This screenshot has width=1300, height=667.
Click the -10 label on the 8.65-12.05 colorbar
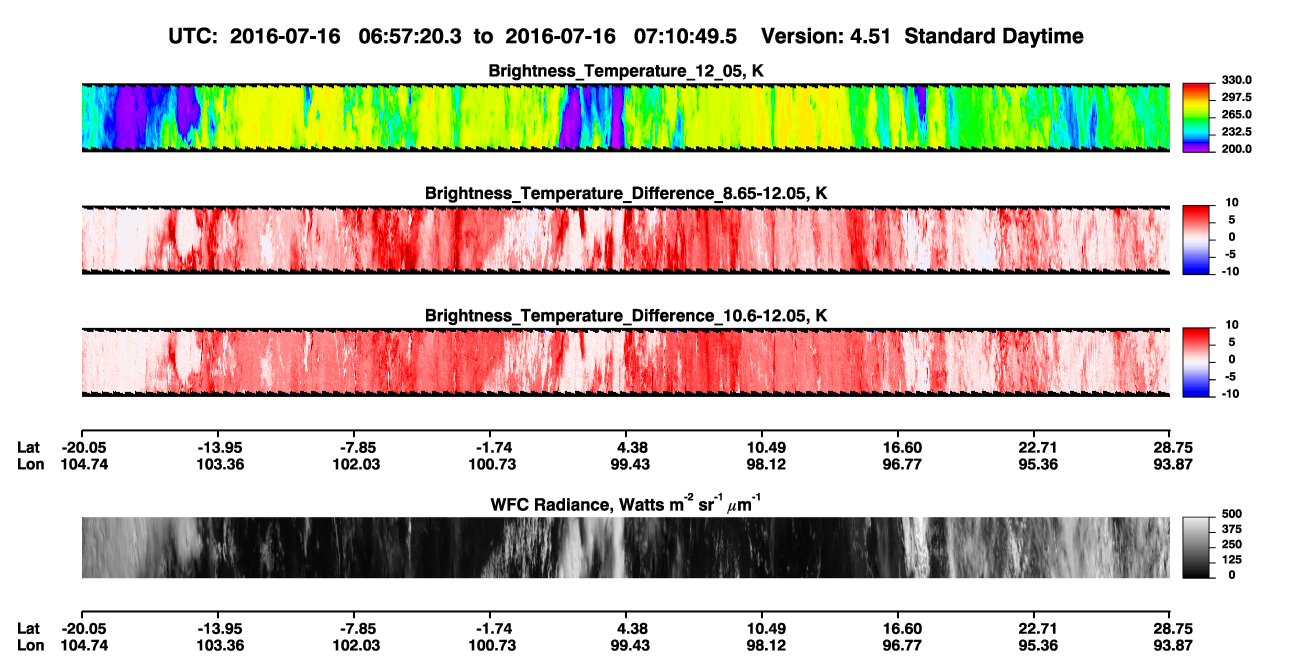(x=1229, y=271)
